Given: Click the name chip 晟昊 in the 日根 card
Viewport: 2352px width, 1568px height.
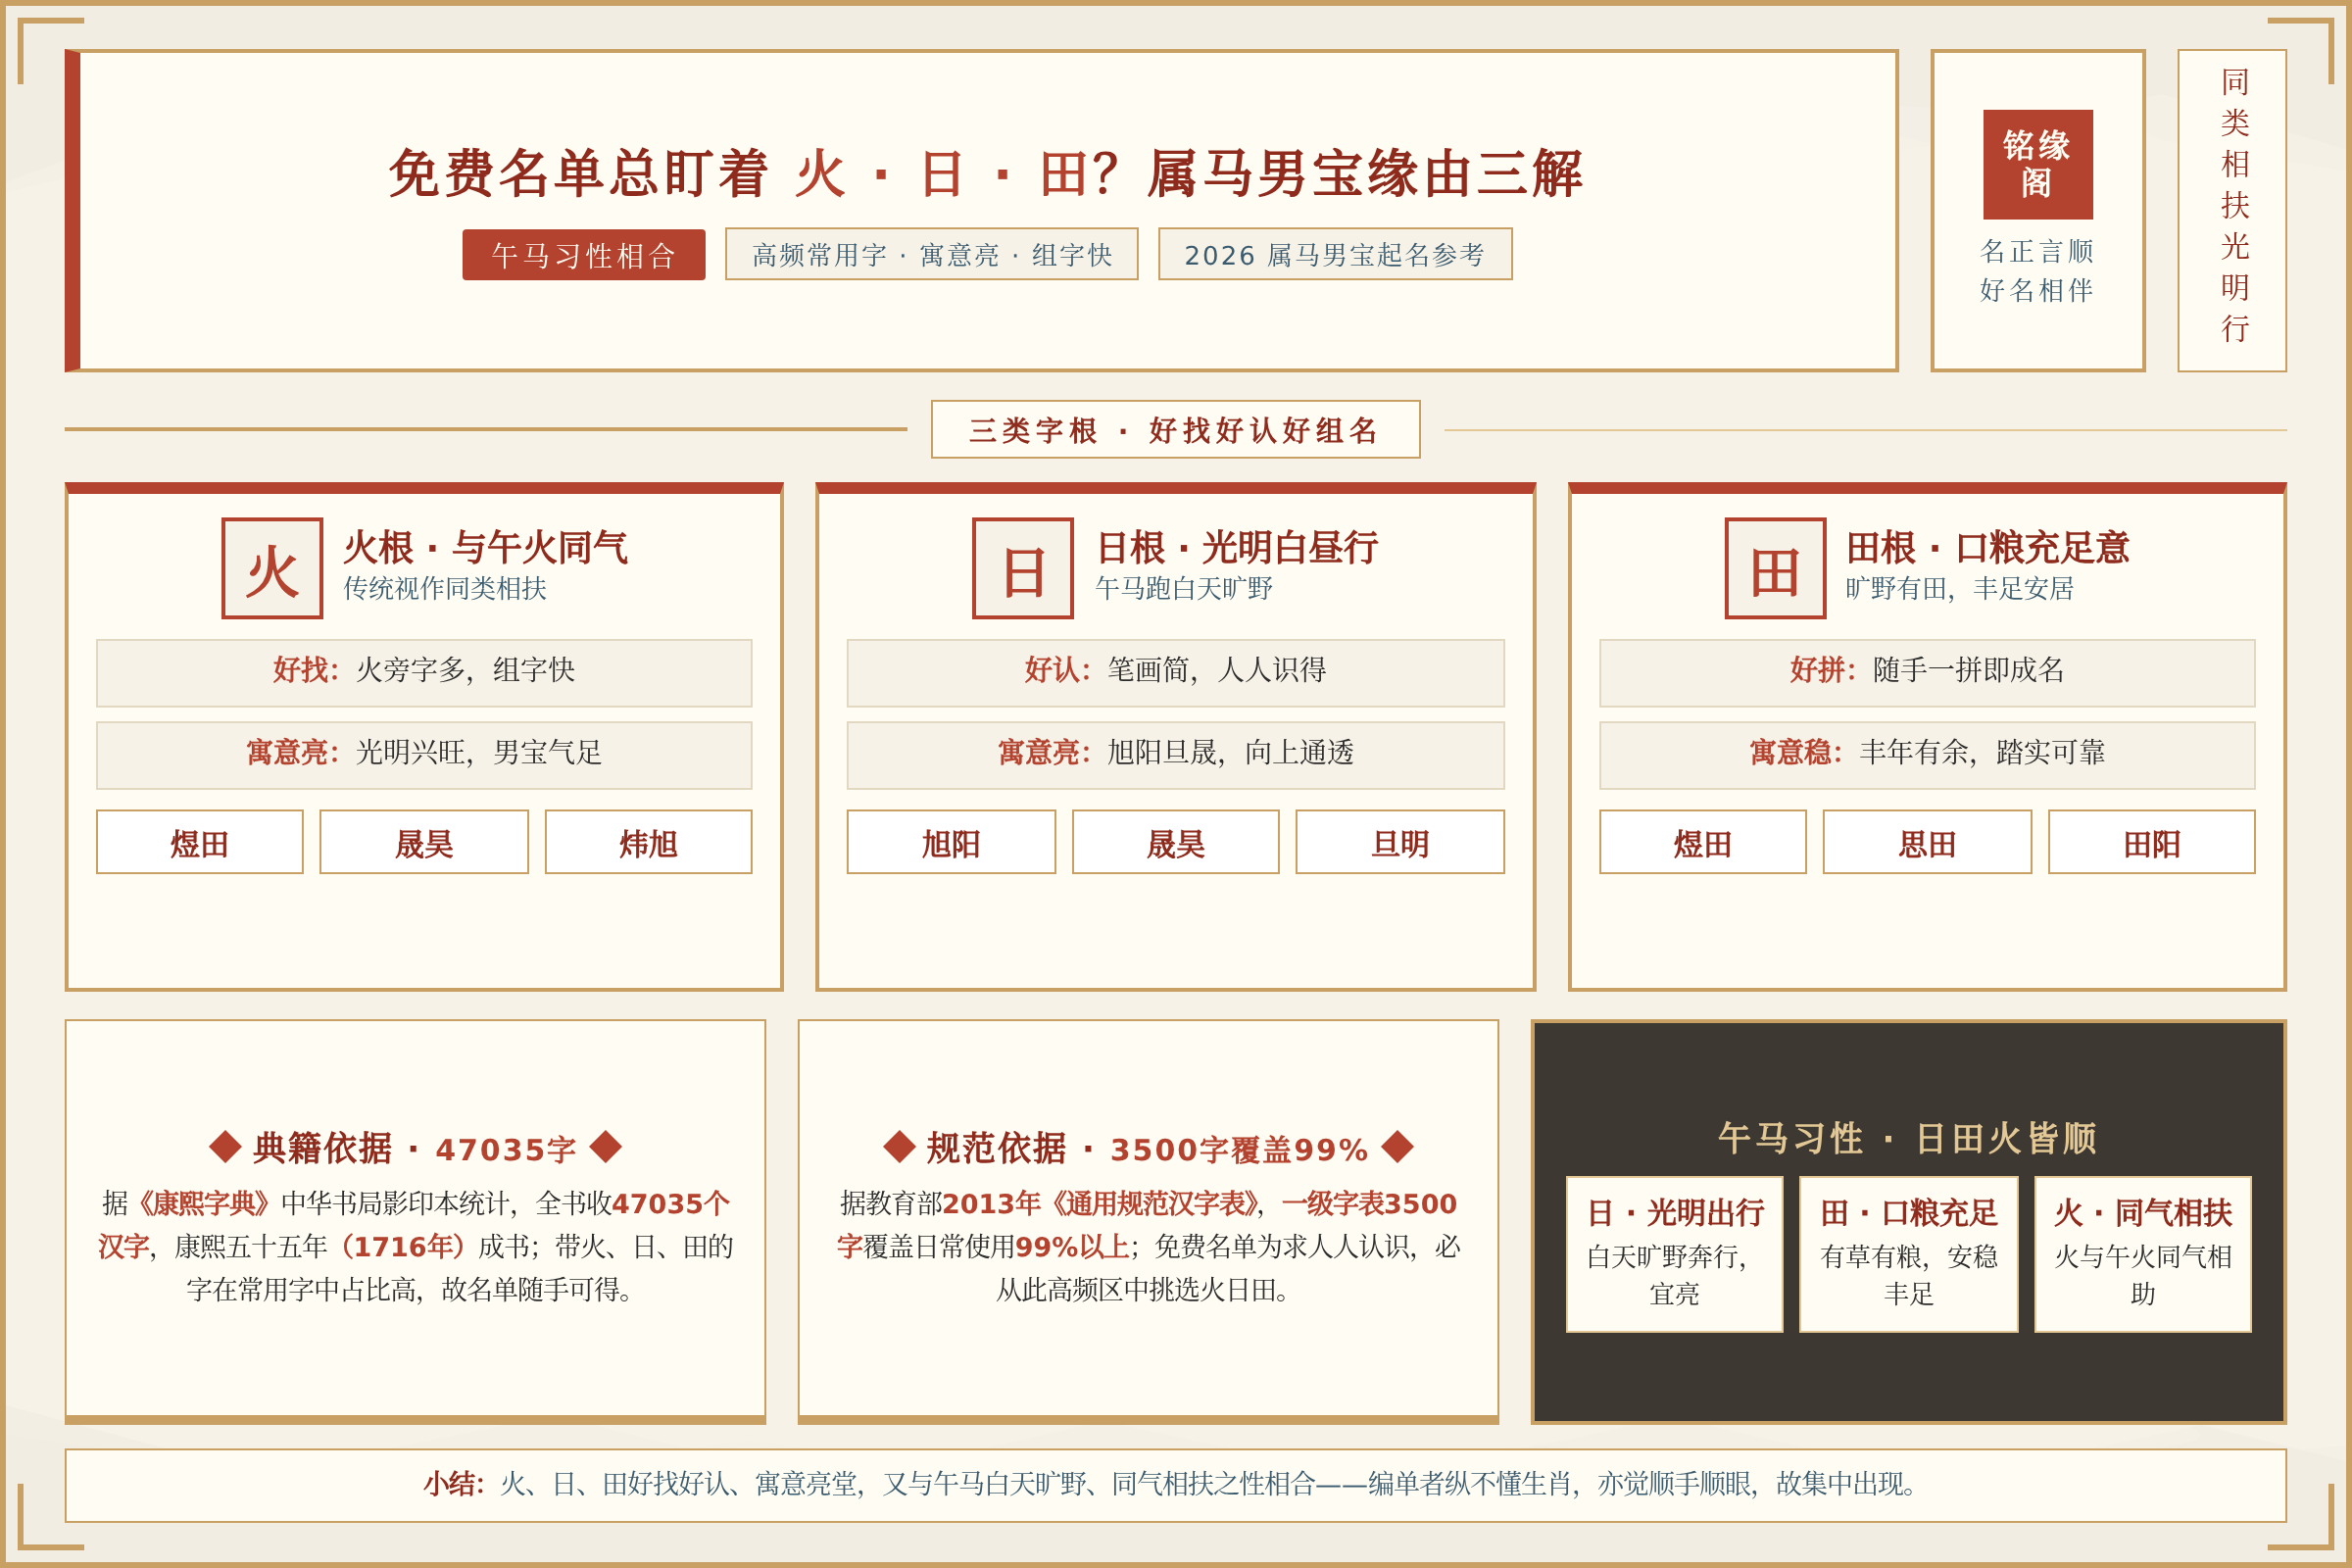Looking at the screenshot, I should (1175, 842).
